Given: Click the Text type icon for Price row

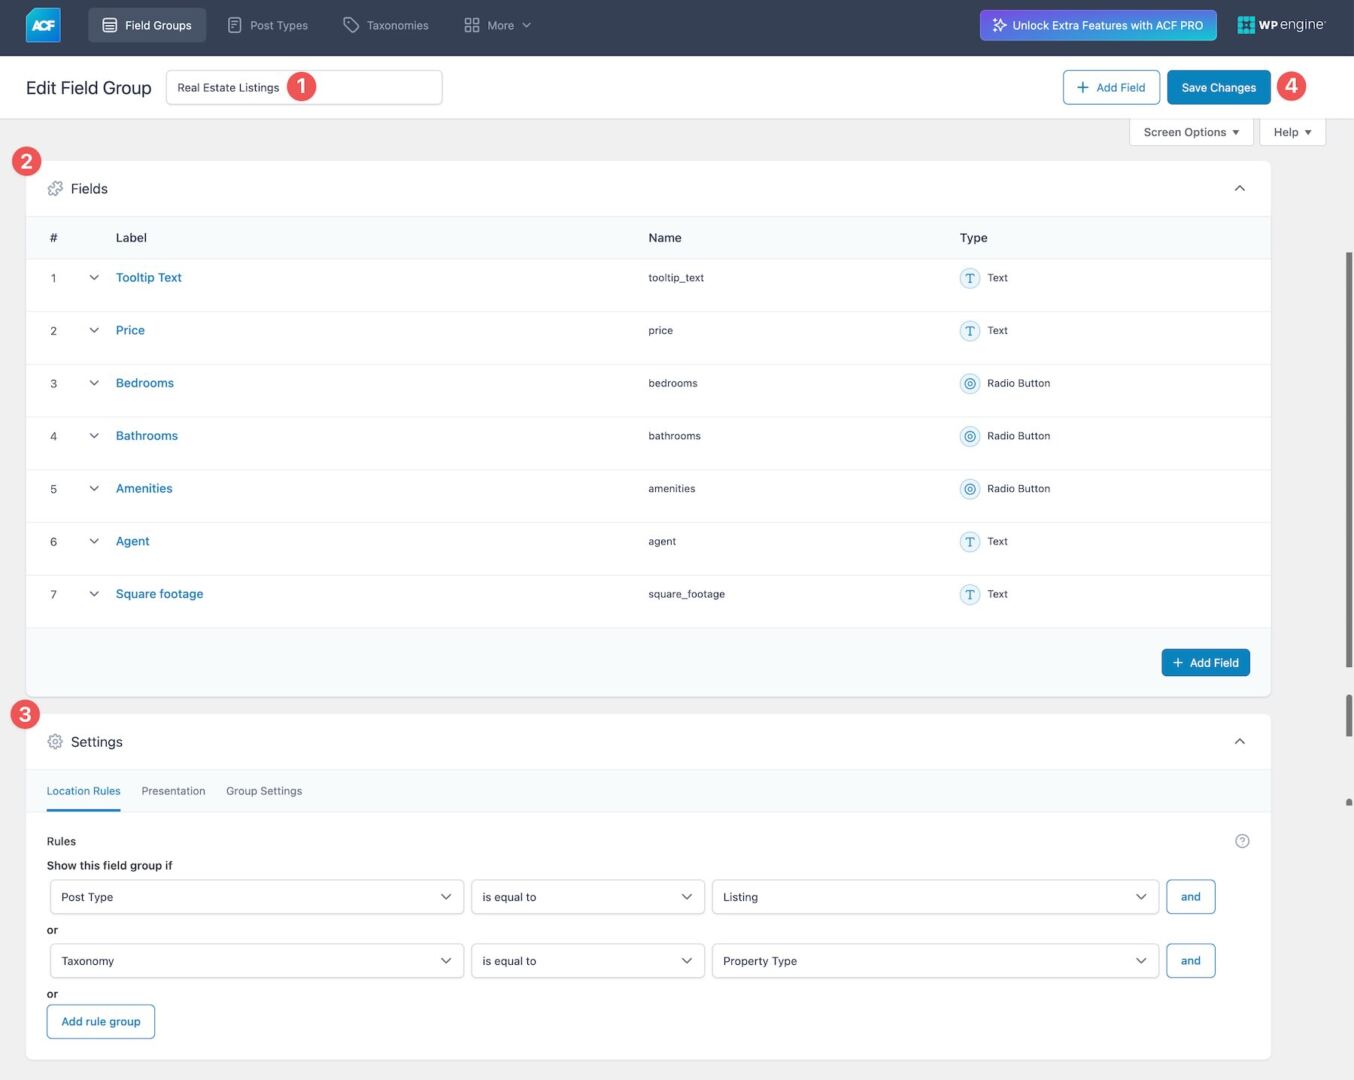Looking at the screenshot, I should click(969, 331).
